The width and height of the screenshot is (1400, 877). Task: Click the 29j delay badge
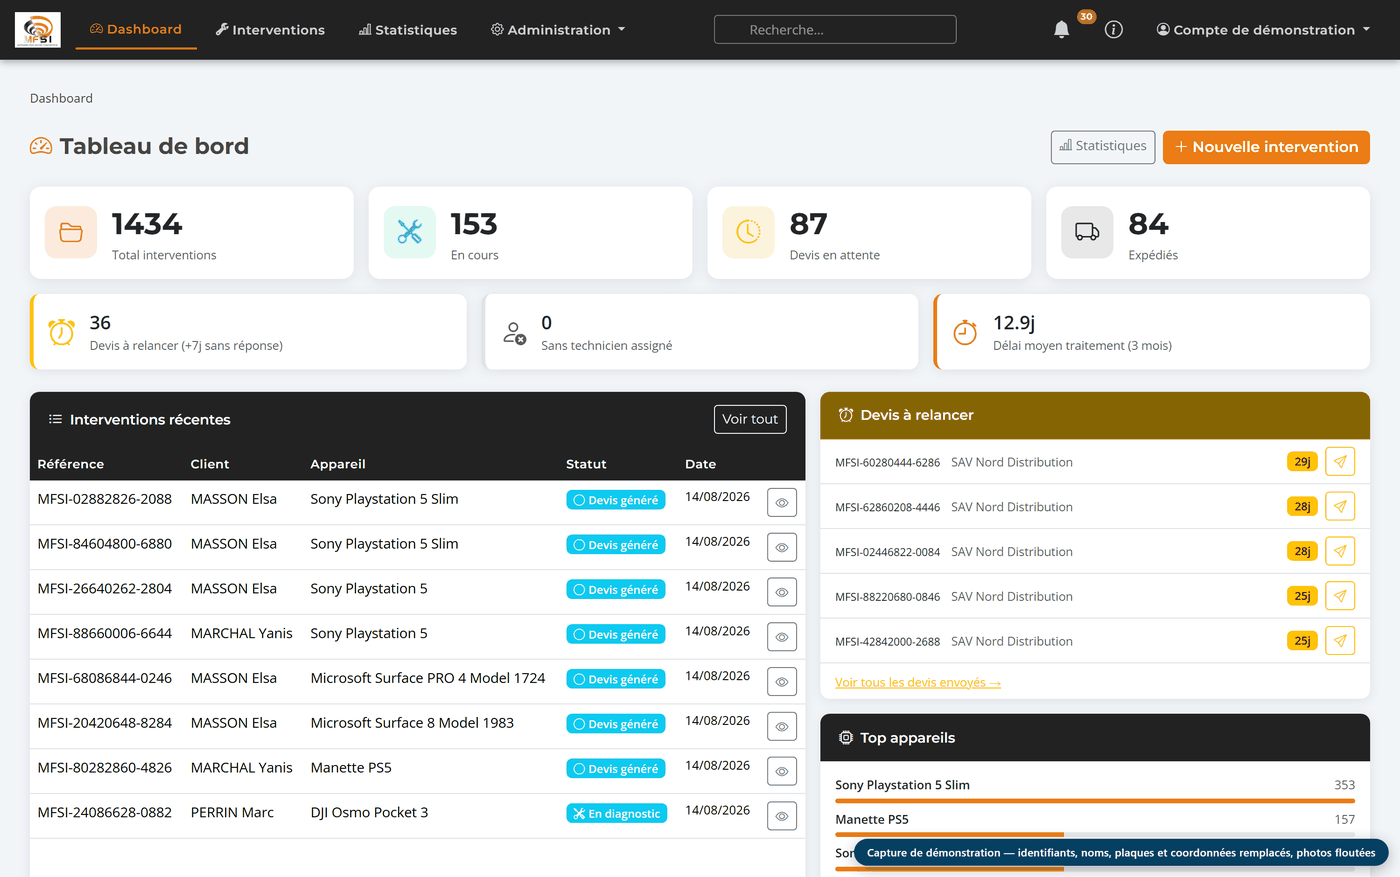pyautogui.click(x=1302, y=462)
